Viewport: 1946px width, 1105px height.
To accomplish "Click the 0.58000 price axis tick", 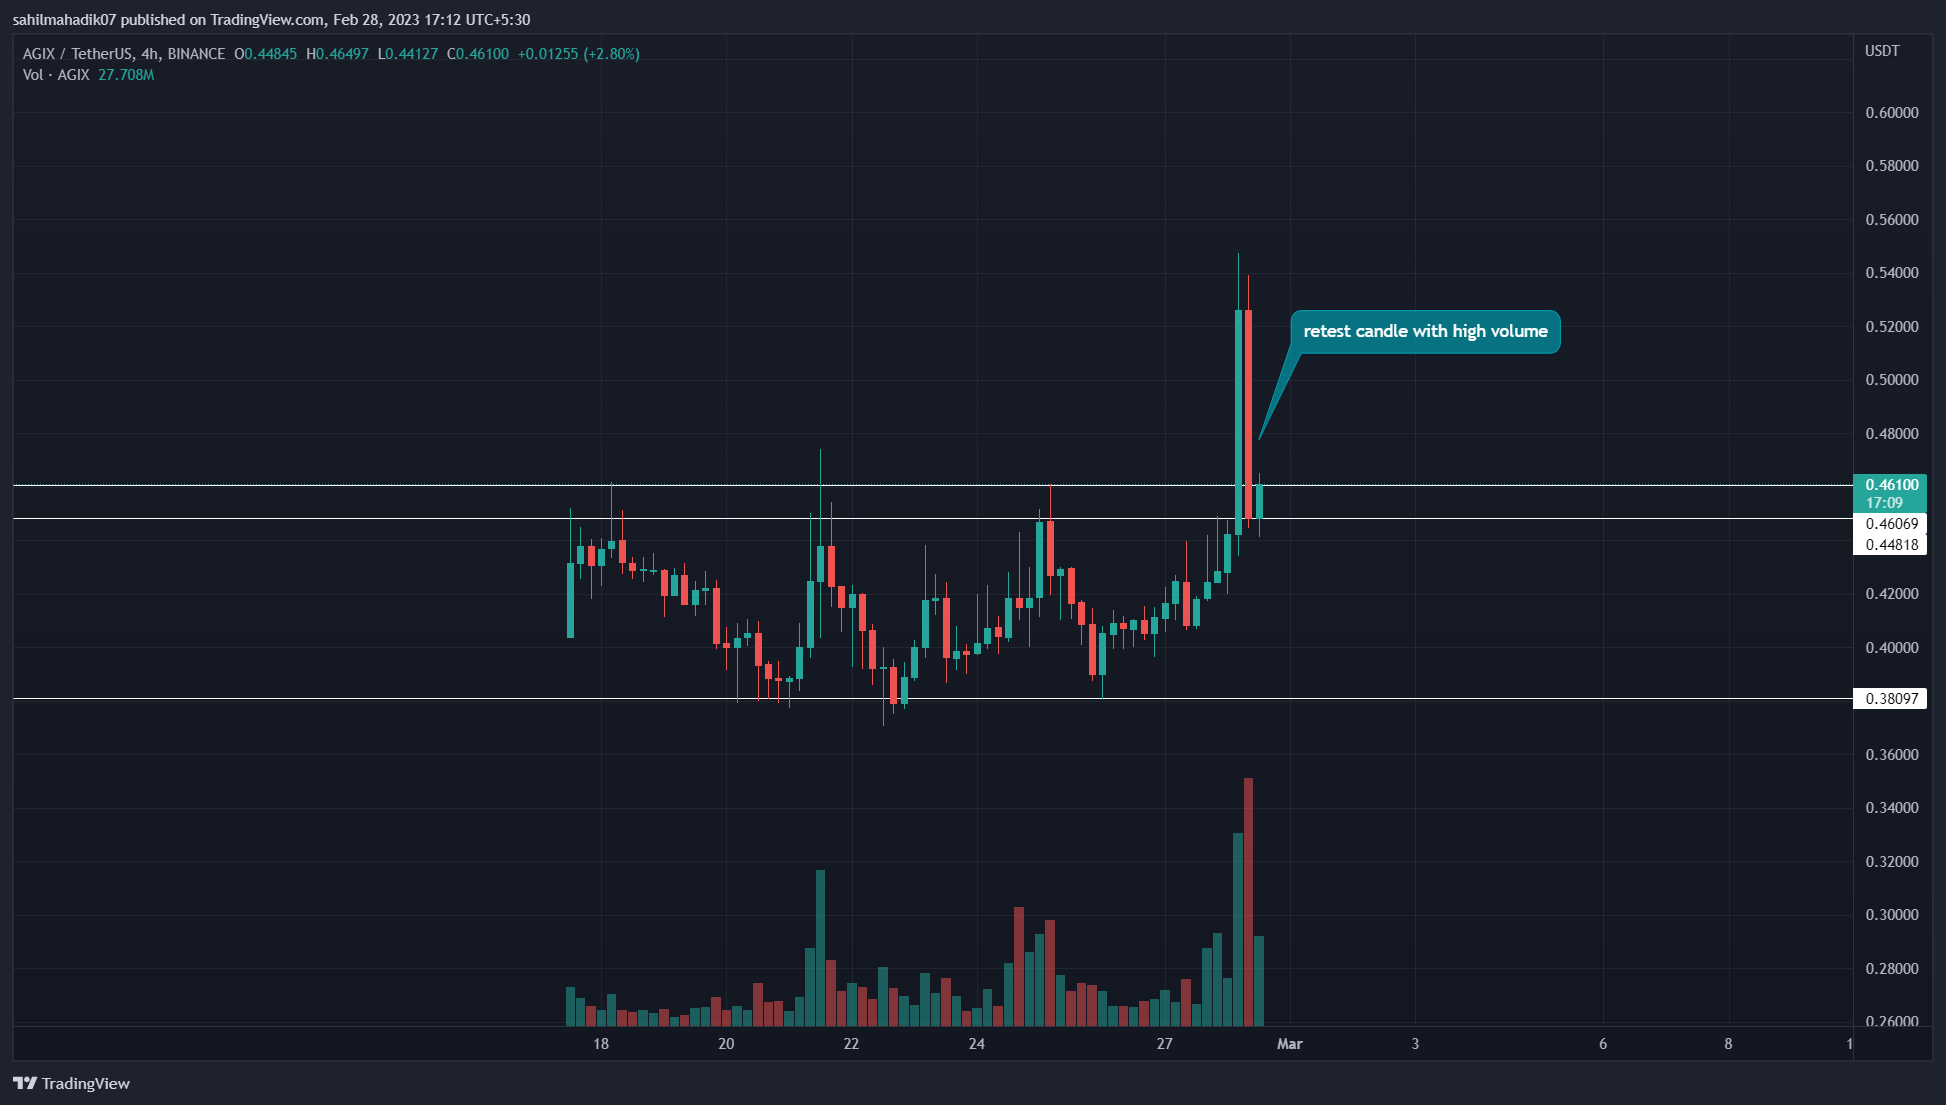I will [x=1892, y=165].
